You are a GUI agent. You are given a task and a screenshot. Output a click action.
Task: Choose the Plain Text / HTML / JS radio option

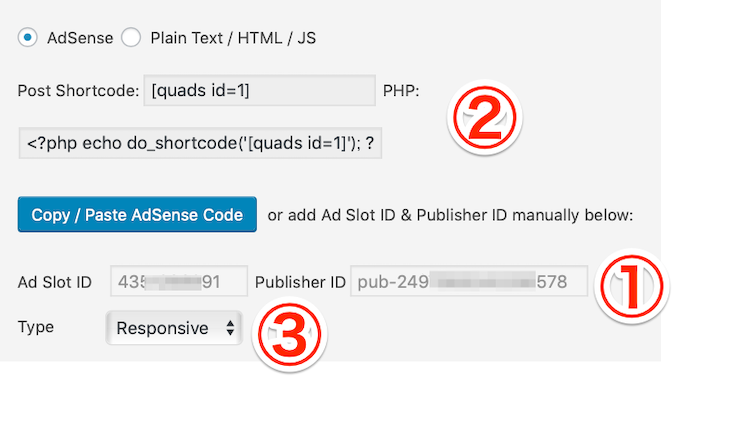tap(131, 37)
